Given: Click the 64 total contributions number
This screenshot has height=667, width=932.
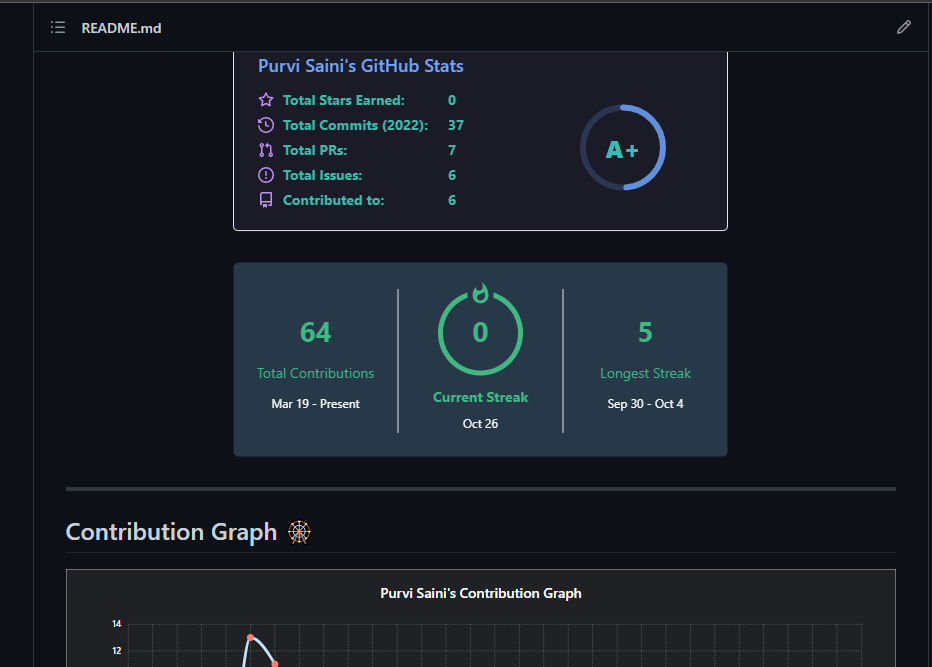Looking at the screenshot, I should (315, 332).
